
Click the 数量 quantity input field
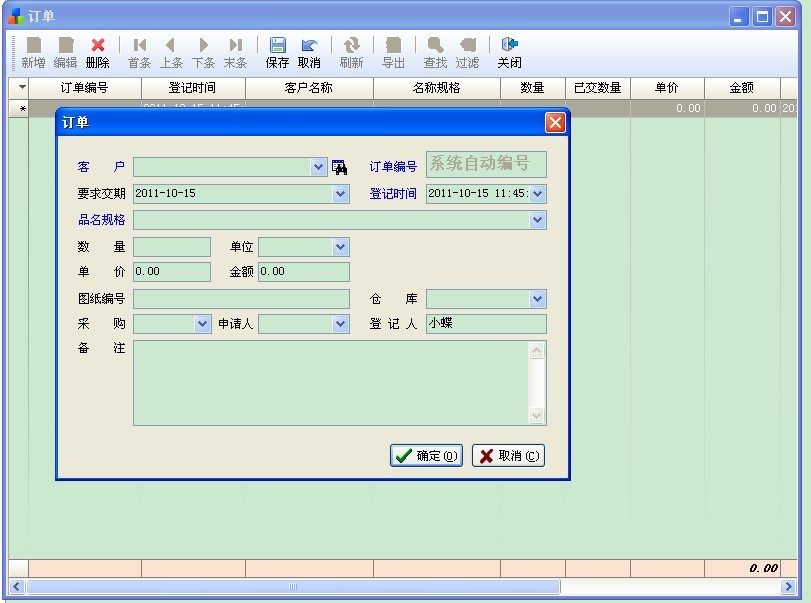tap(171, 247)
